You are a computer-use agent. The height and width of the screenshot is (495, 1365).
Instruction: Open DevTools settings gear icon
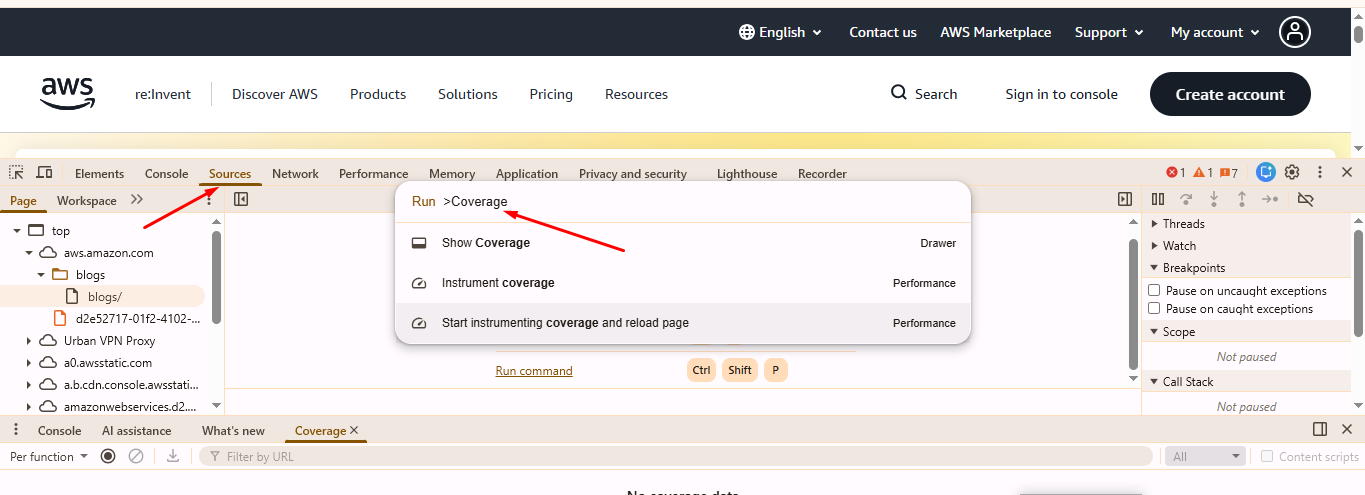click(x=1292, y=173)
